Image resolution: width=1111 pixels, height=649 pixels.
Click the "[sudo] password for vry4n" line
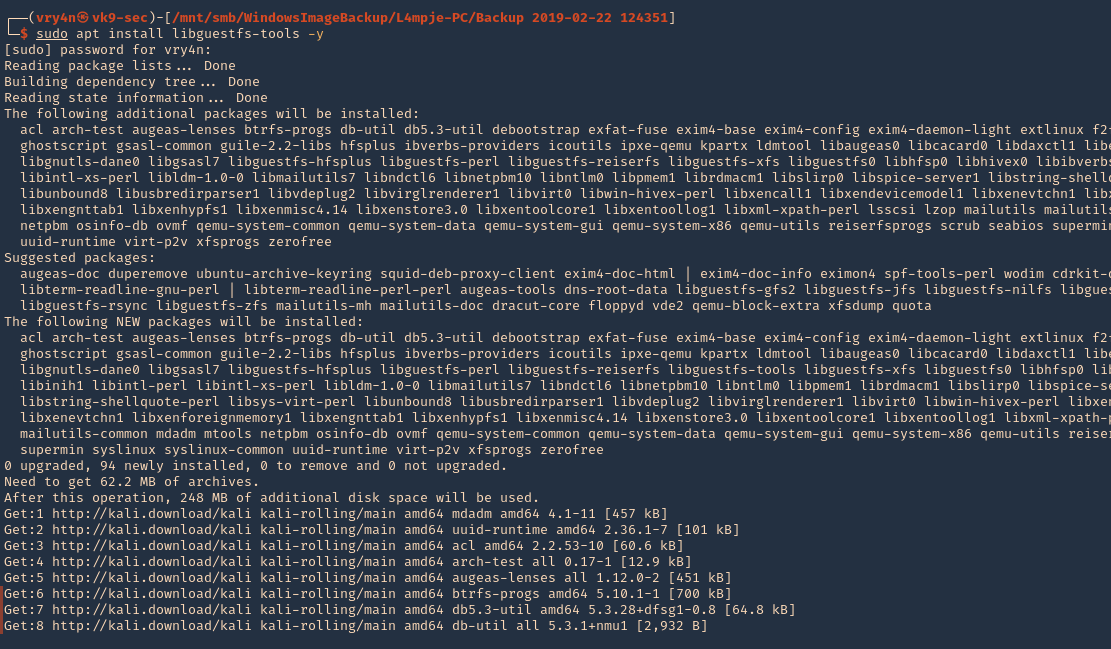[x=108, y=50]
